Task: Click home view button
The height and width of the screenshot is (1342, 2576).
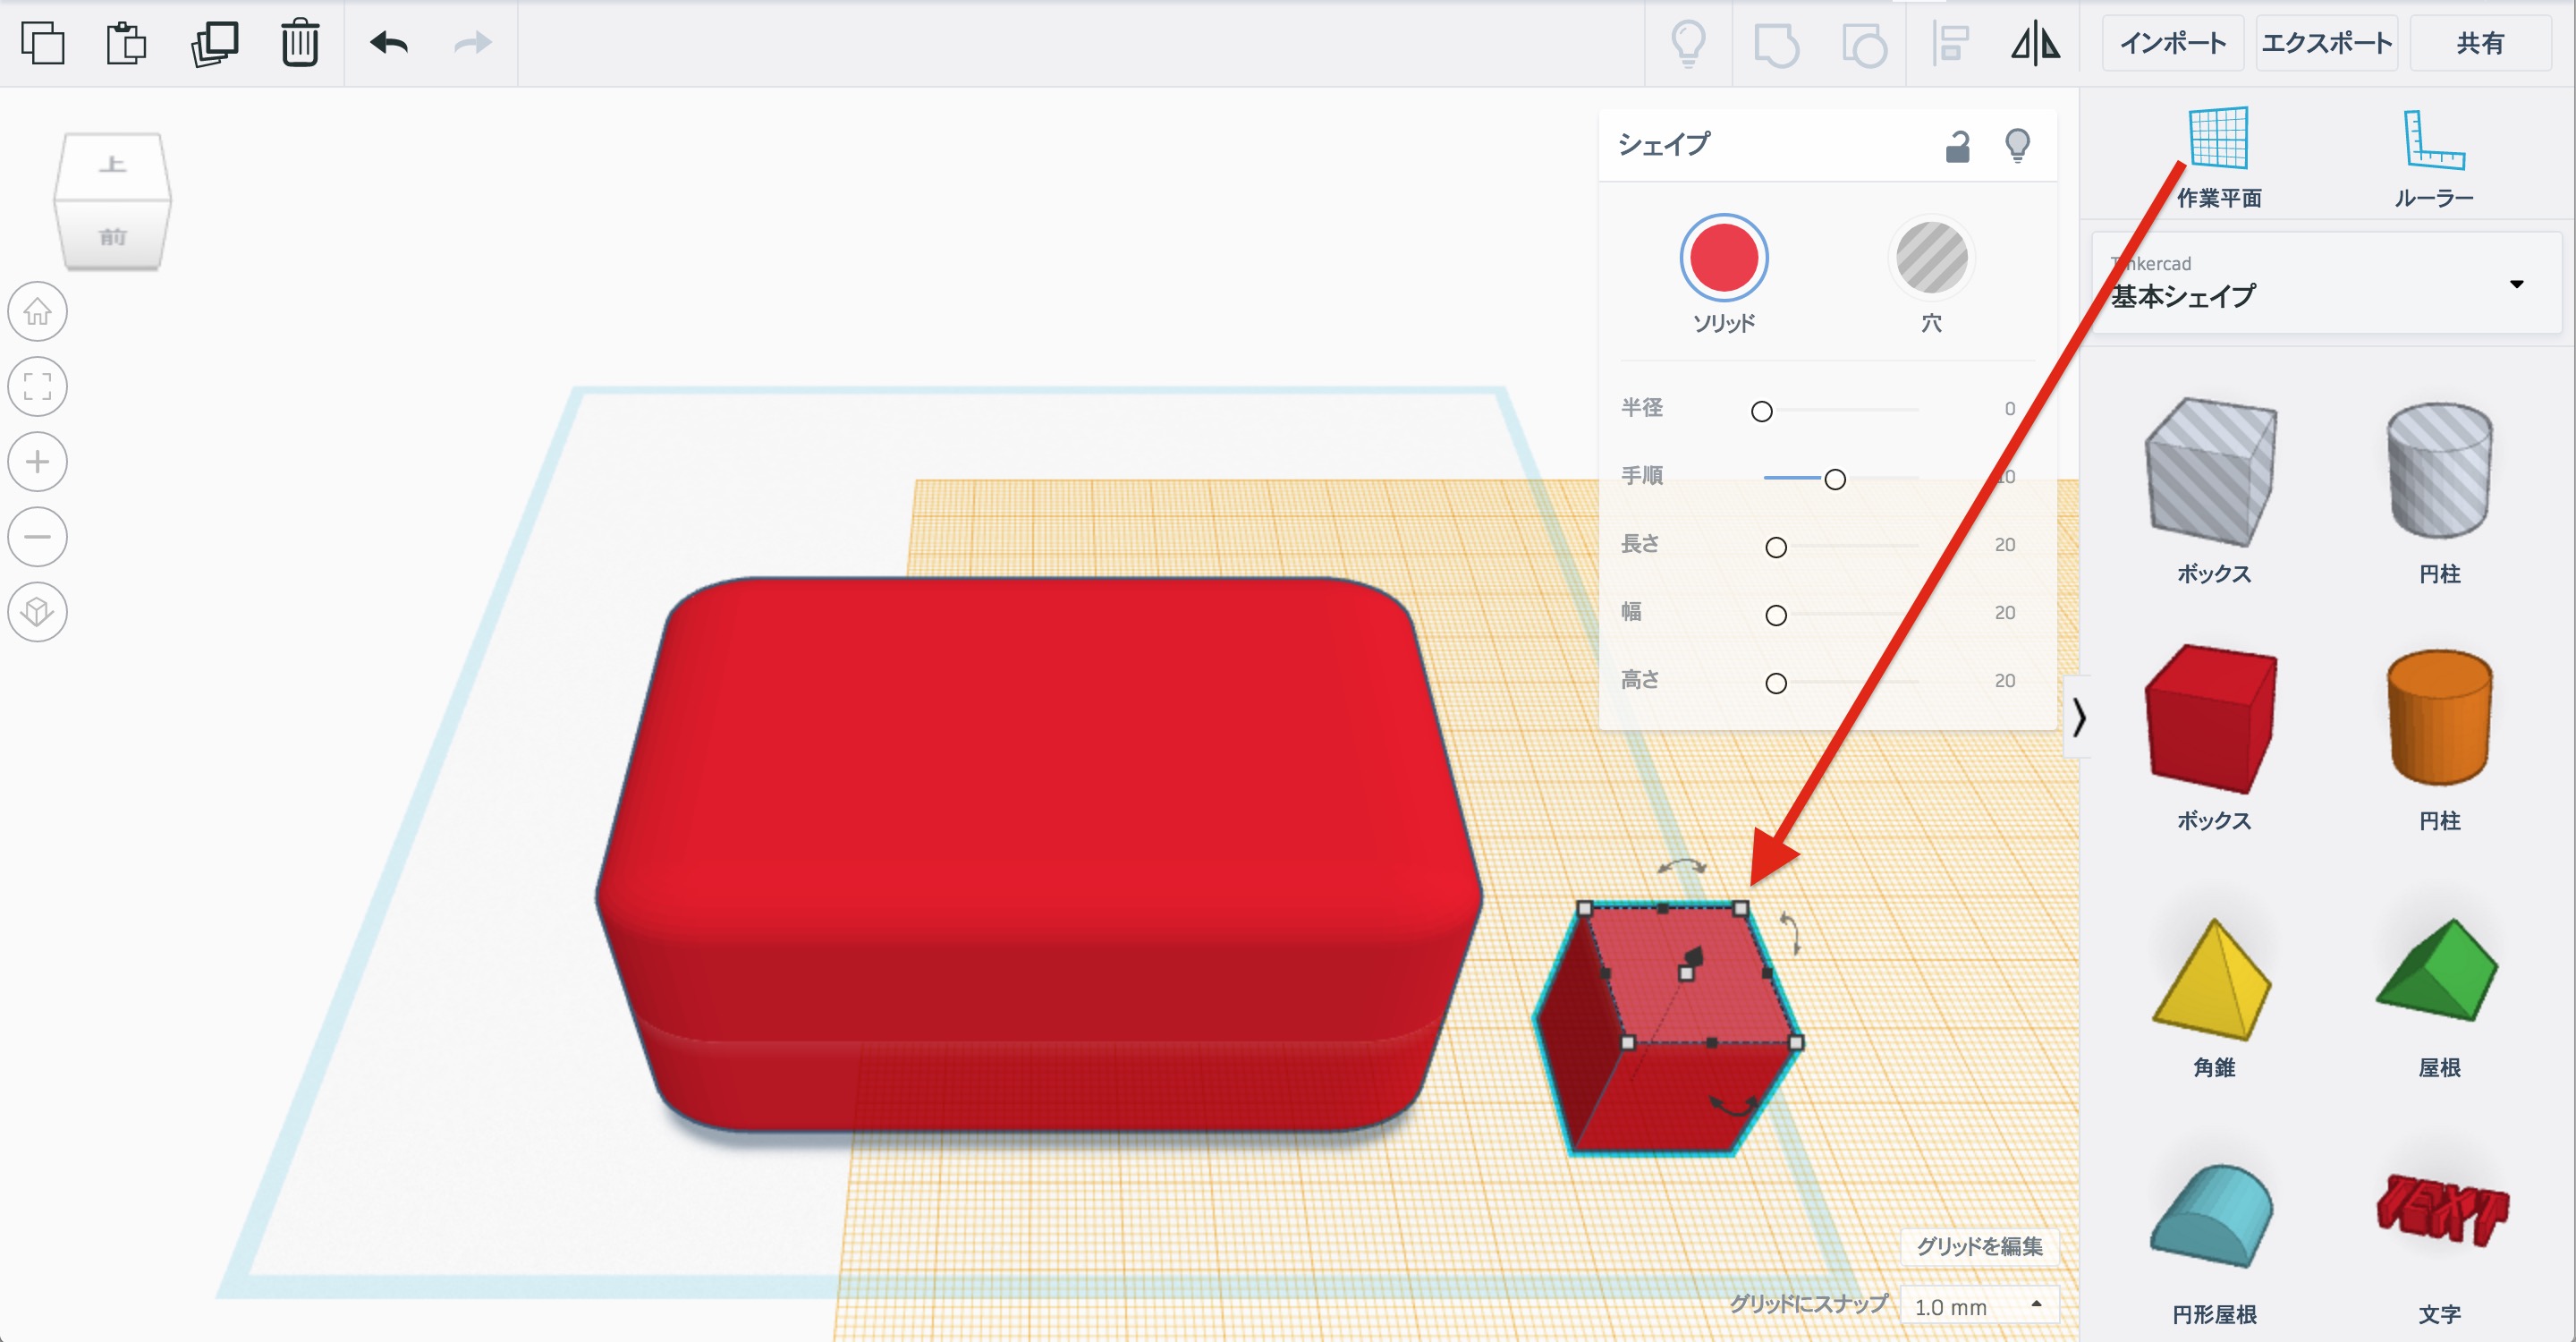Action: (x=38, y=311)
